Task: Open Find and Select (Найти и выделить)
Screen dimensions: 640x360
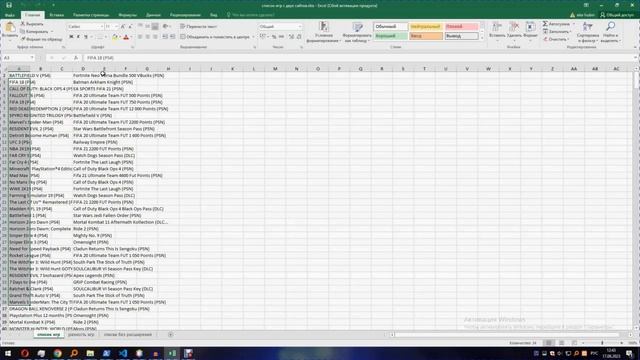Action: point(610,32)
